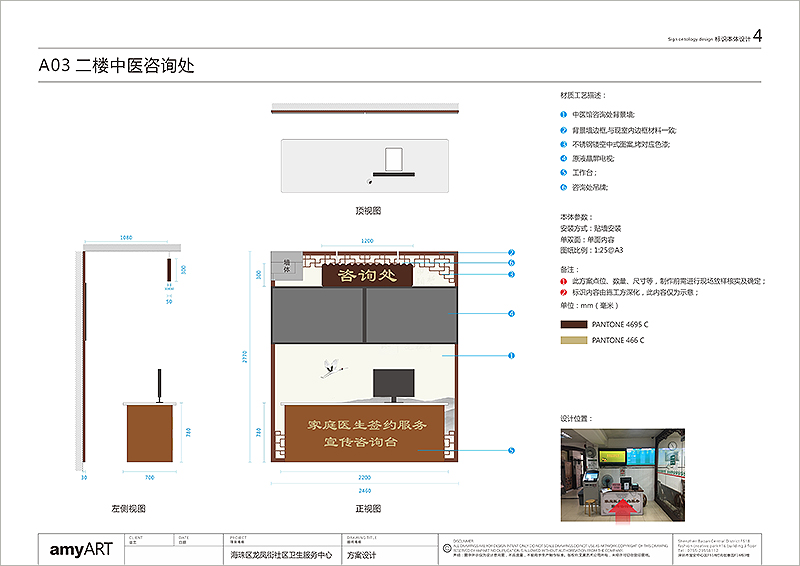Viewport: 800px width, 566px height.
Task: Click the 正视图 label
Action: [368, 509]
